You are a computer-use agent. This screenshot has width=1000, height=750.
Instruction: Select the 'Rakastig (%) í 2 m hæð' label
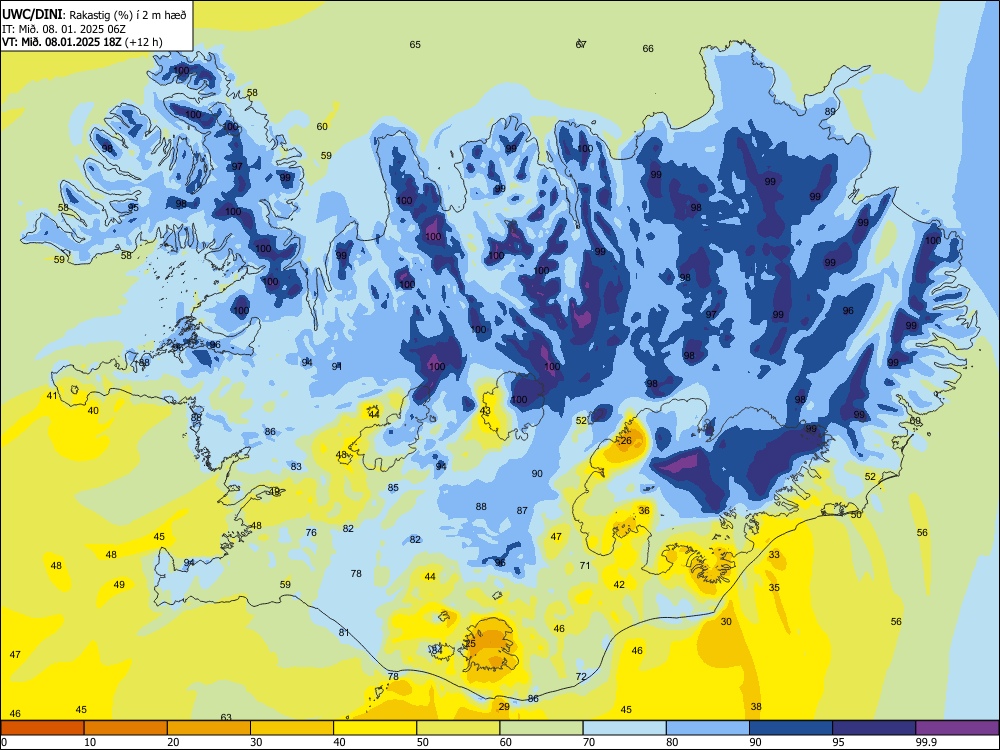[x=128, y=15]
